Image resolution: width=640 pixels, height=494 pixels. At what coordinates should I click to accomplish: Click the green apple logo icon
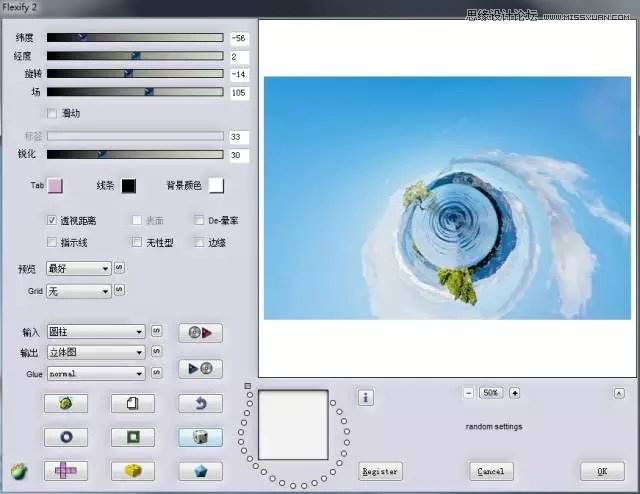click(19, 472)
